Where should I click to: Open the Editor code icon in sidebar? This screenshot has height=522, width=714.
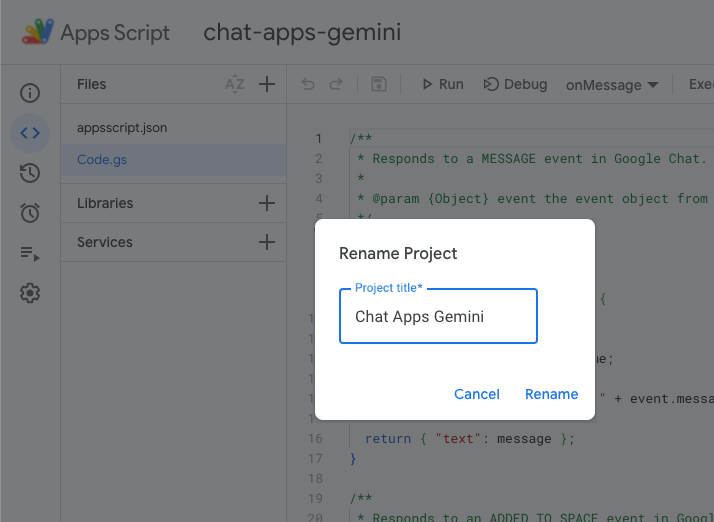coord(30,133)
